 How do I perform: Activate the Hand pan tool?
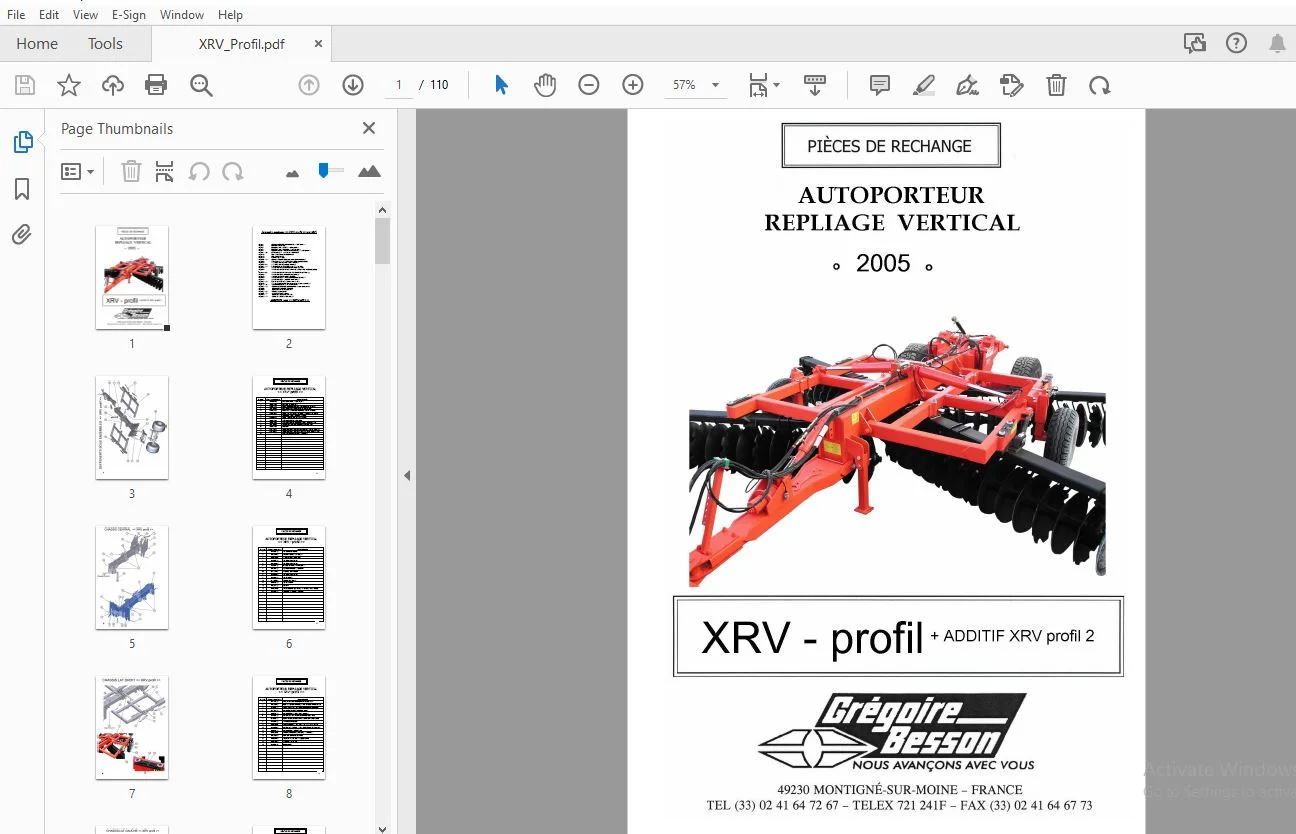[545, 85]
